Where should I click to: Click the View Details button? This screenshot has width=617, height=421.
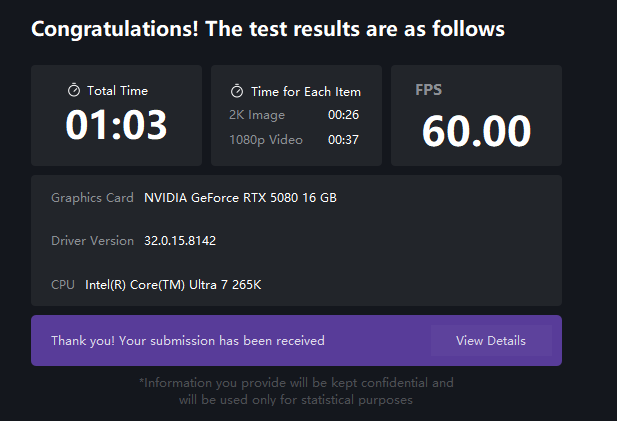(490, 341)
